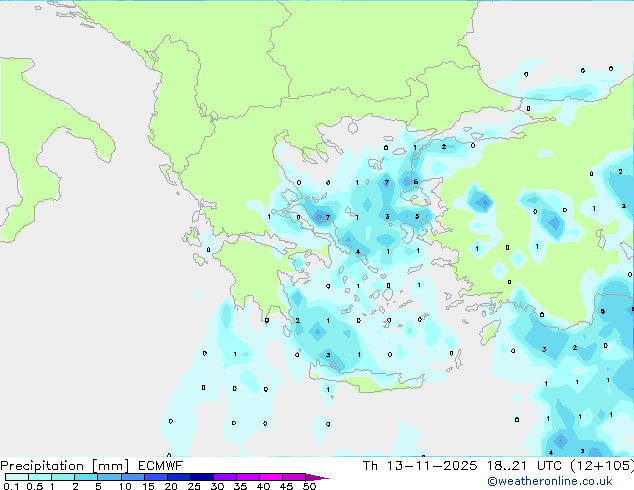
Task: Open the weatheronline.co.uk link
Action: tap(550, 482)
